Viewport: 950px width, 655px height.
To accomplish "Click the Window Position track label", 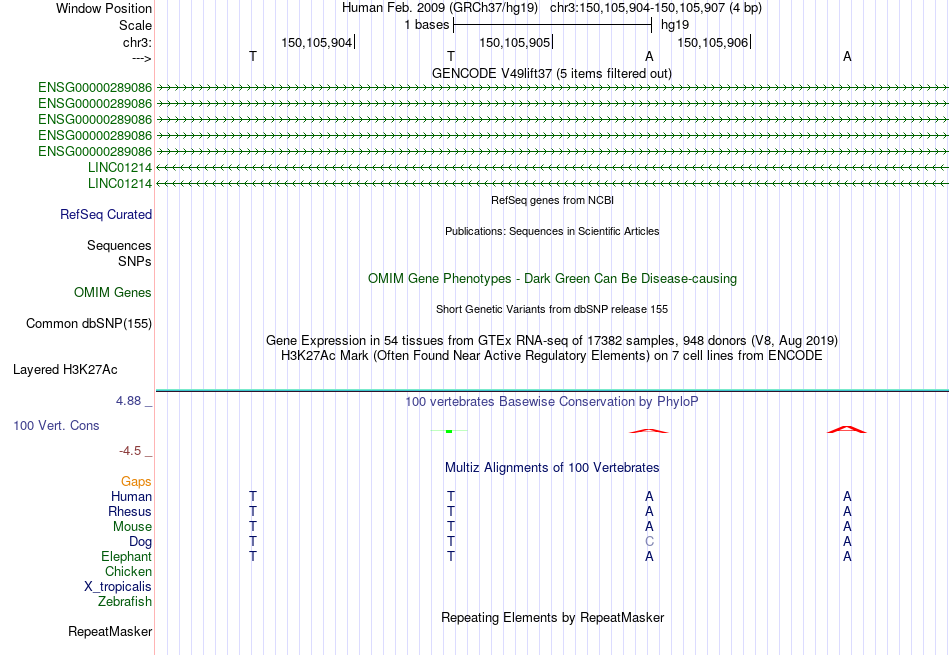I will (104, 8).
